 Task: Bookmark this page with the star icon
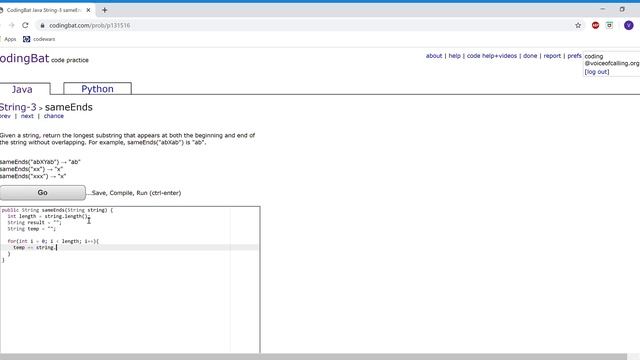pos(578,25)
